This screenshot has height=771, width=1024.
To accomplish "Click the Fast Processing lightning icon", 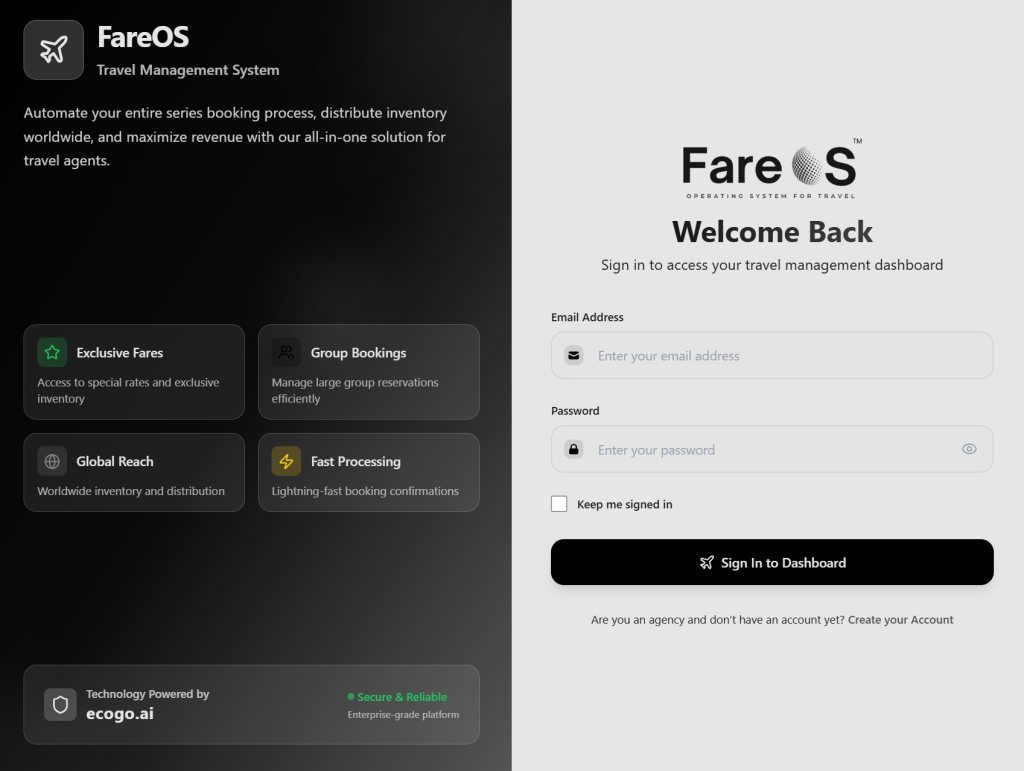I will coord(286,461).
